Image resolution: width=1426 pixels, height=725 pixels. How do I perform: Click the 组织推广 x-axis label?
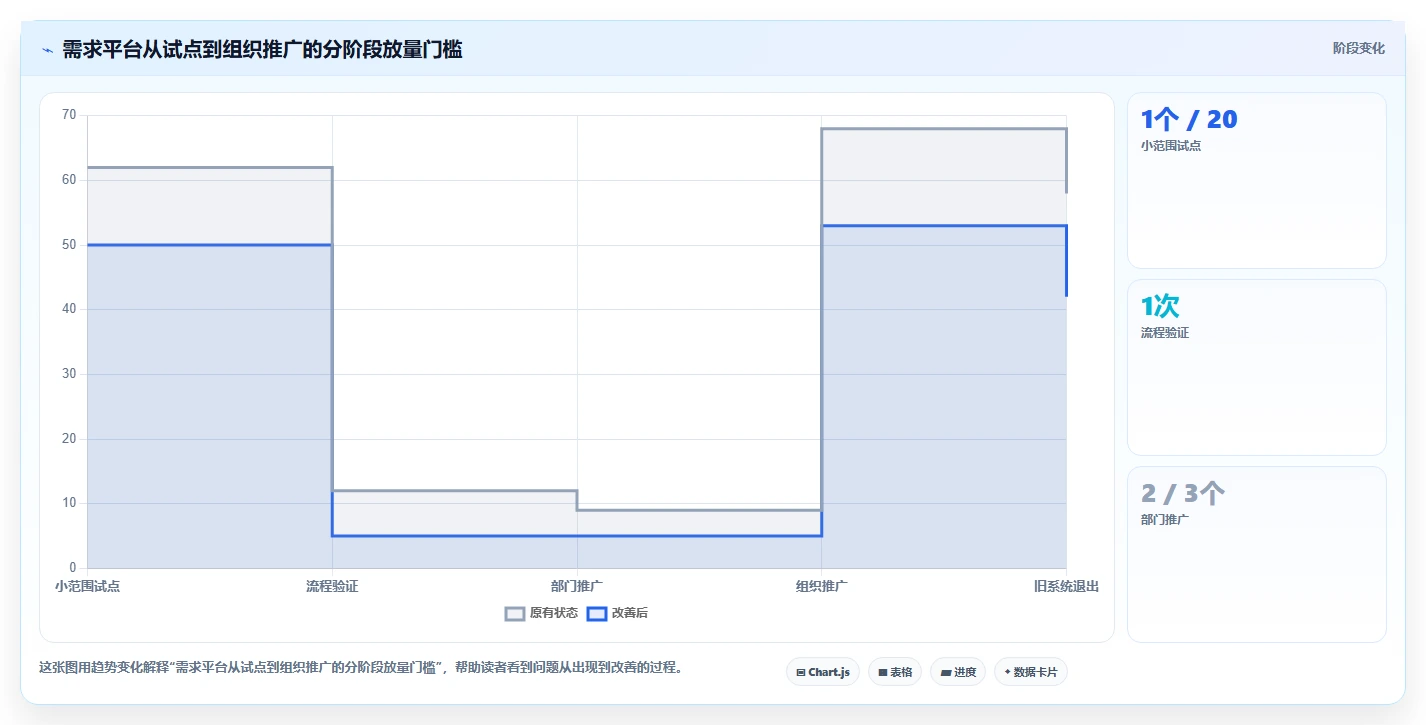pos(822,586)
